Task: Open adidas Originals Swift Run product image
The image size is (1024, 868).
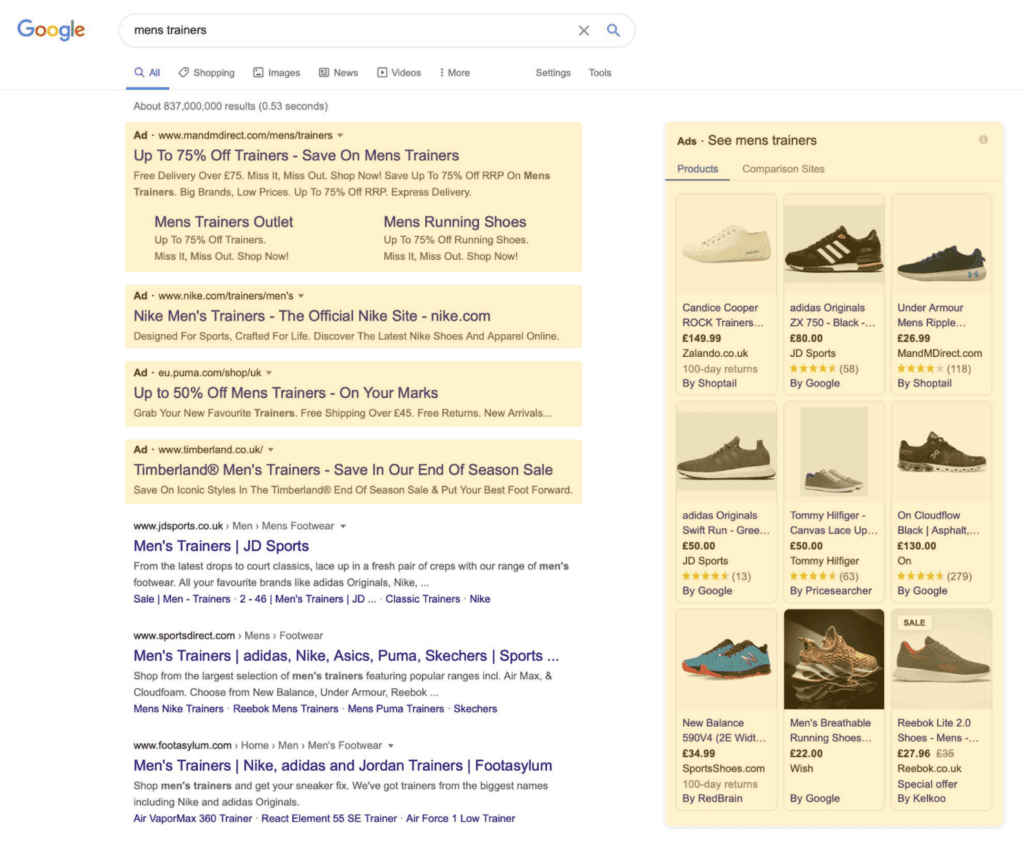Action: 726,452
